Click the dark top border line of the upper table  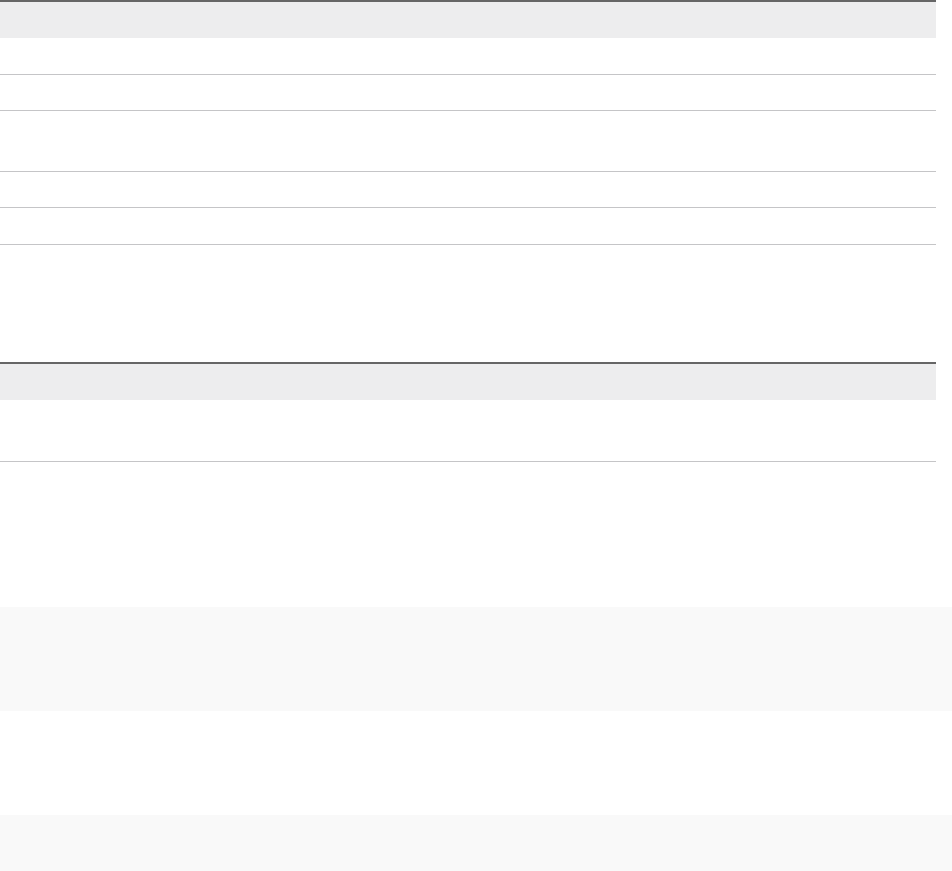coord(468,1)
